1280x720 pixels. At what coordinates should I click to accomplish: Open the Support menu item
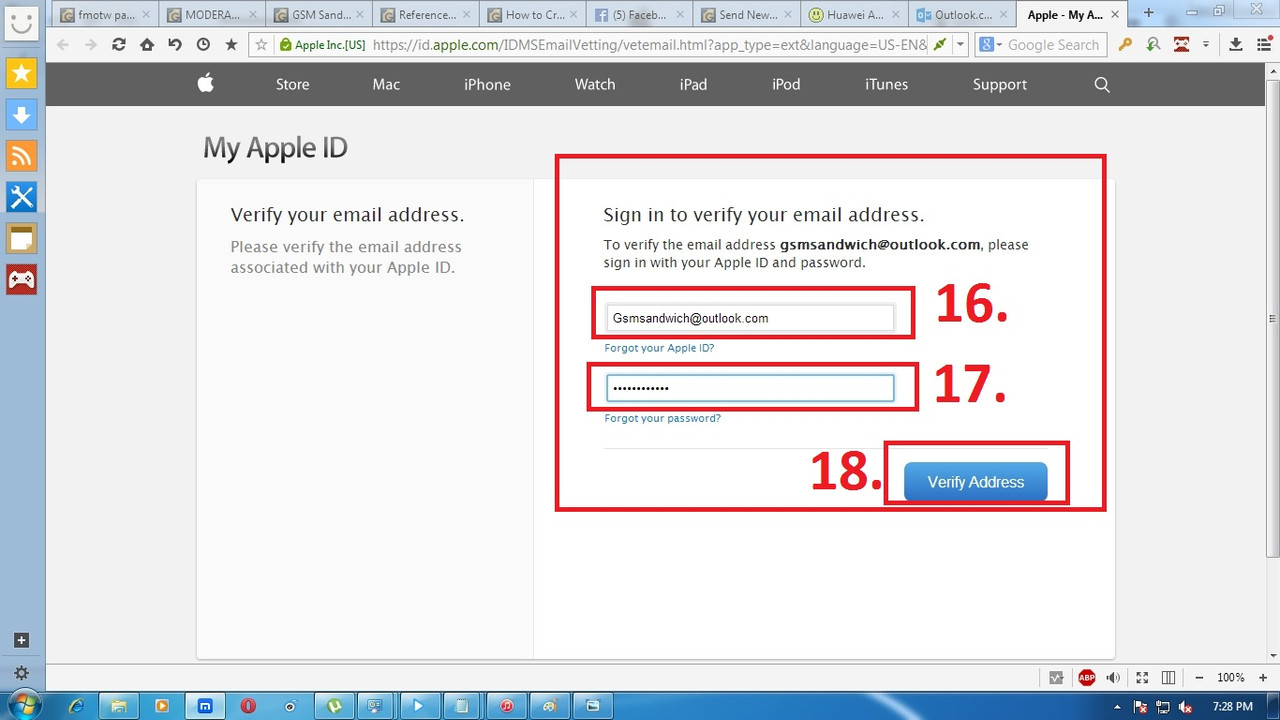[1000, 85]
